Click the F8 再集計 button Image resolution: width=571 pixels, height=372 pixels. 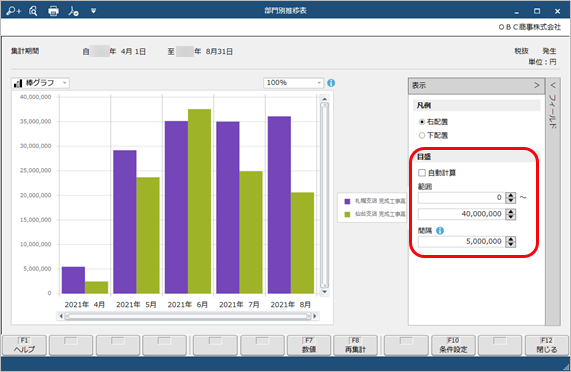click(355, 345)
